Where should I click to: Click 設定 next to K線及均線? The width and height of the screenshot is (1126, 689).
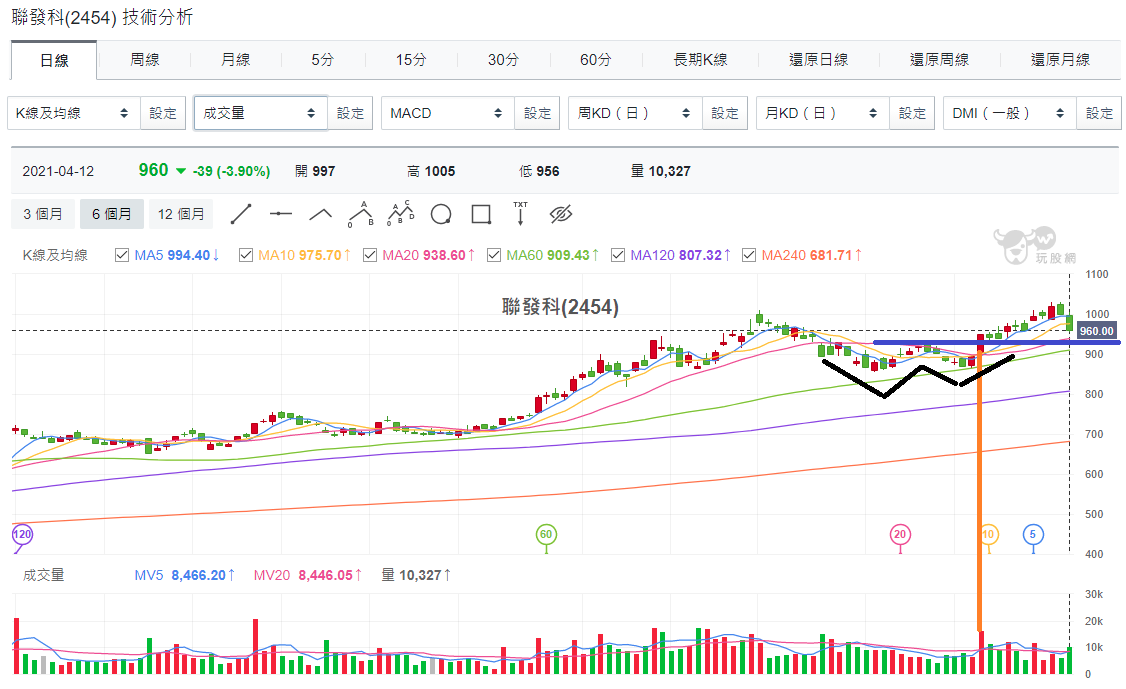(x=163, y=113)
